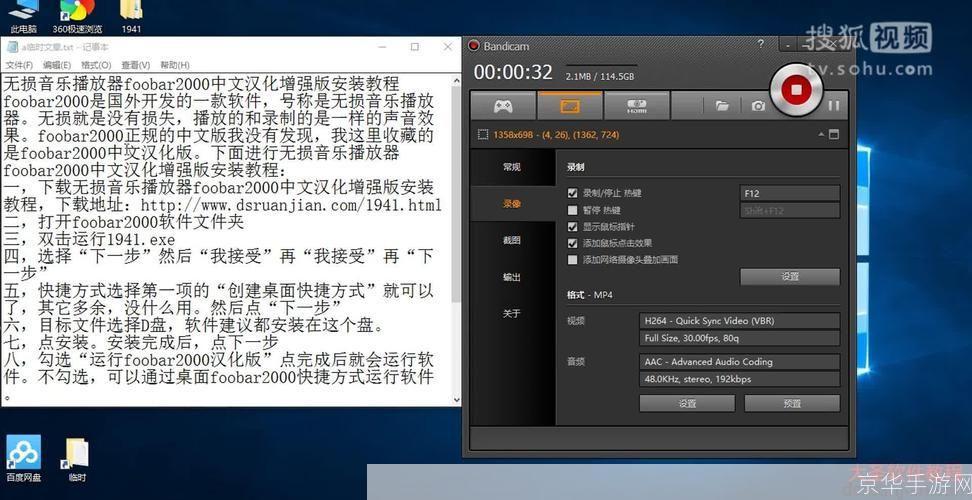Pause recording with the pause icon
972x500 pixels.
tap(834, 105)
